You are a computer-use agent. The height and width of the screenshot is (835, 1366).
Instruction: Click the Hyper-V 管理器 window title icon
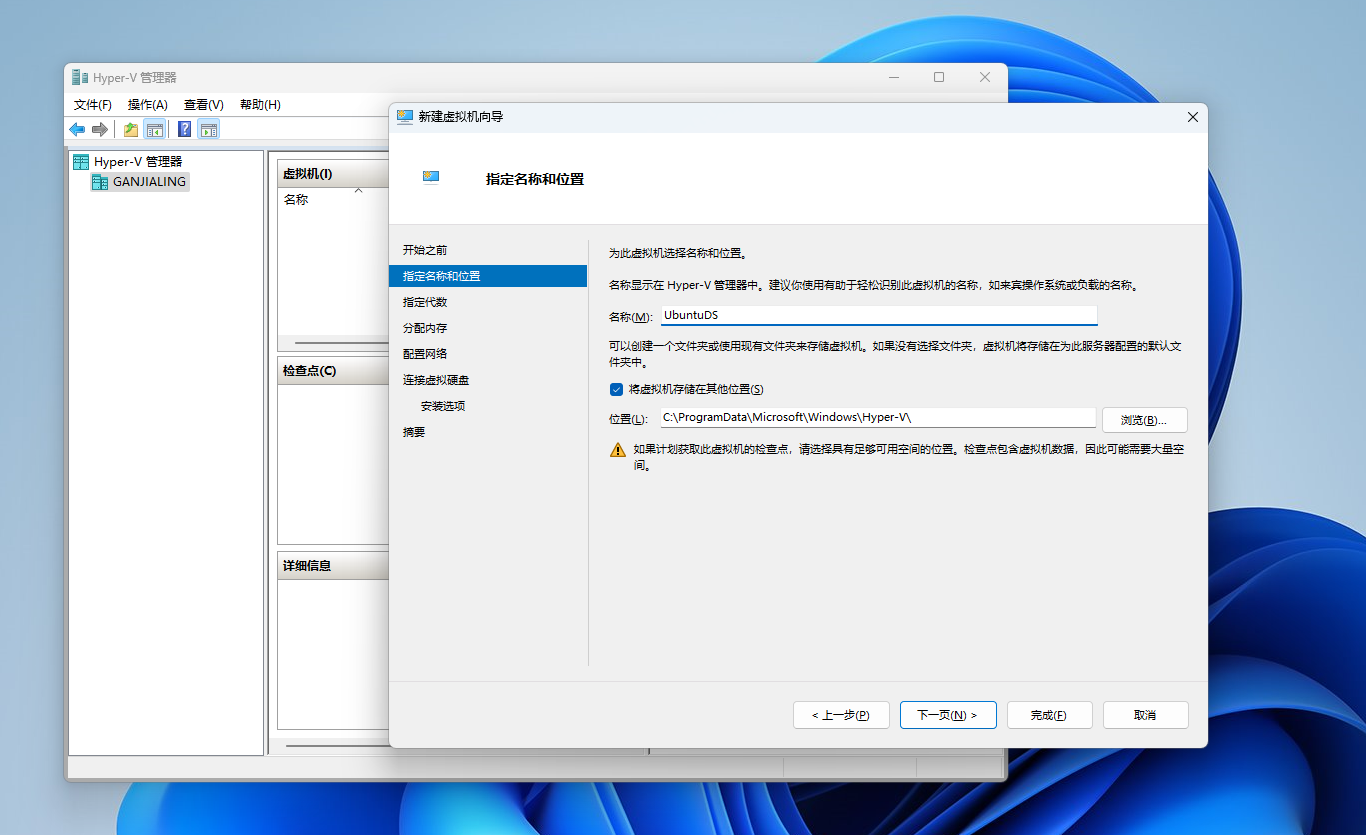pyautogui.click(x=79, y=77)
